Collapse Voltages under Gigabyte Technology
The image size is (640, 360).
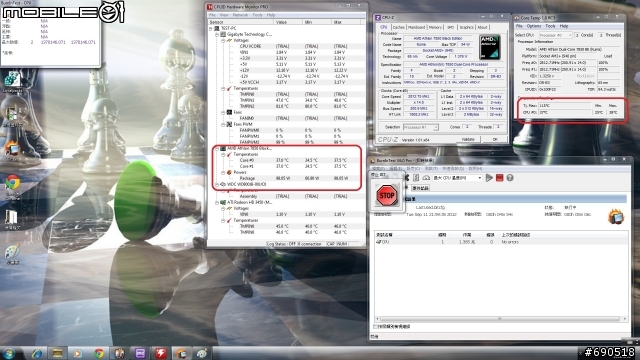coord(223,41)
